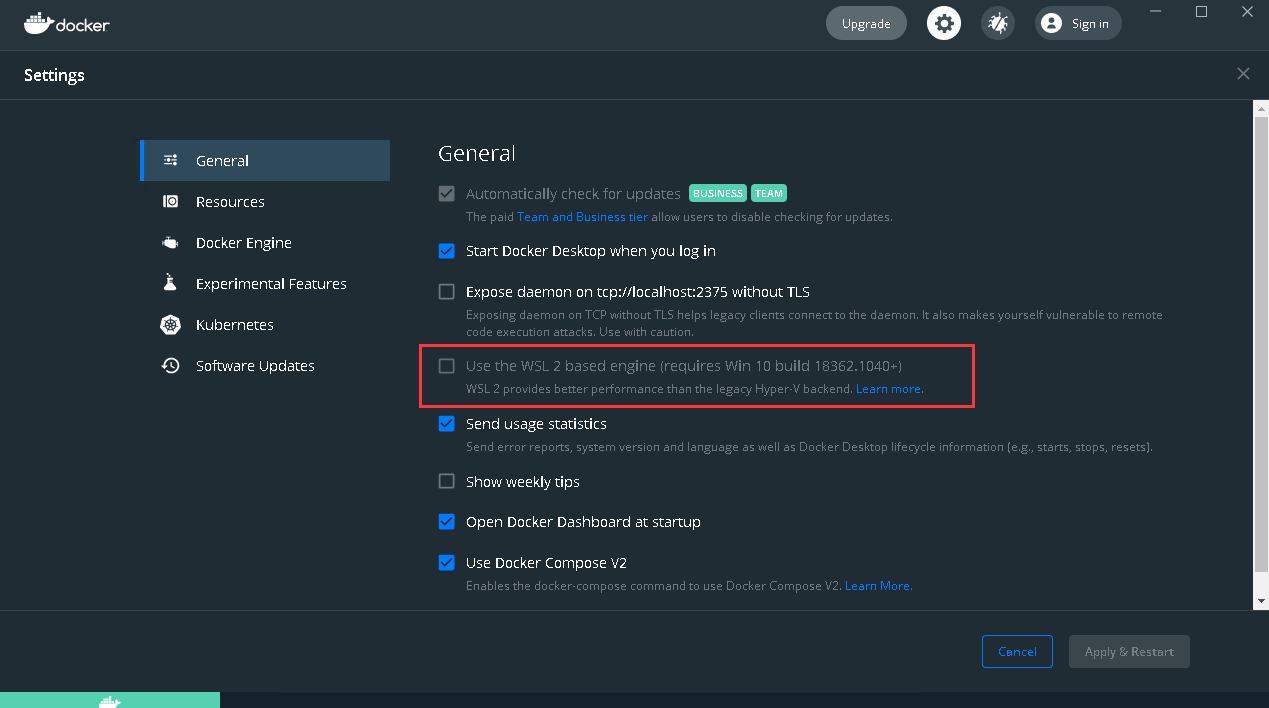Click Team and Business tier link

click(x=582, y=216)
